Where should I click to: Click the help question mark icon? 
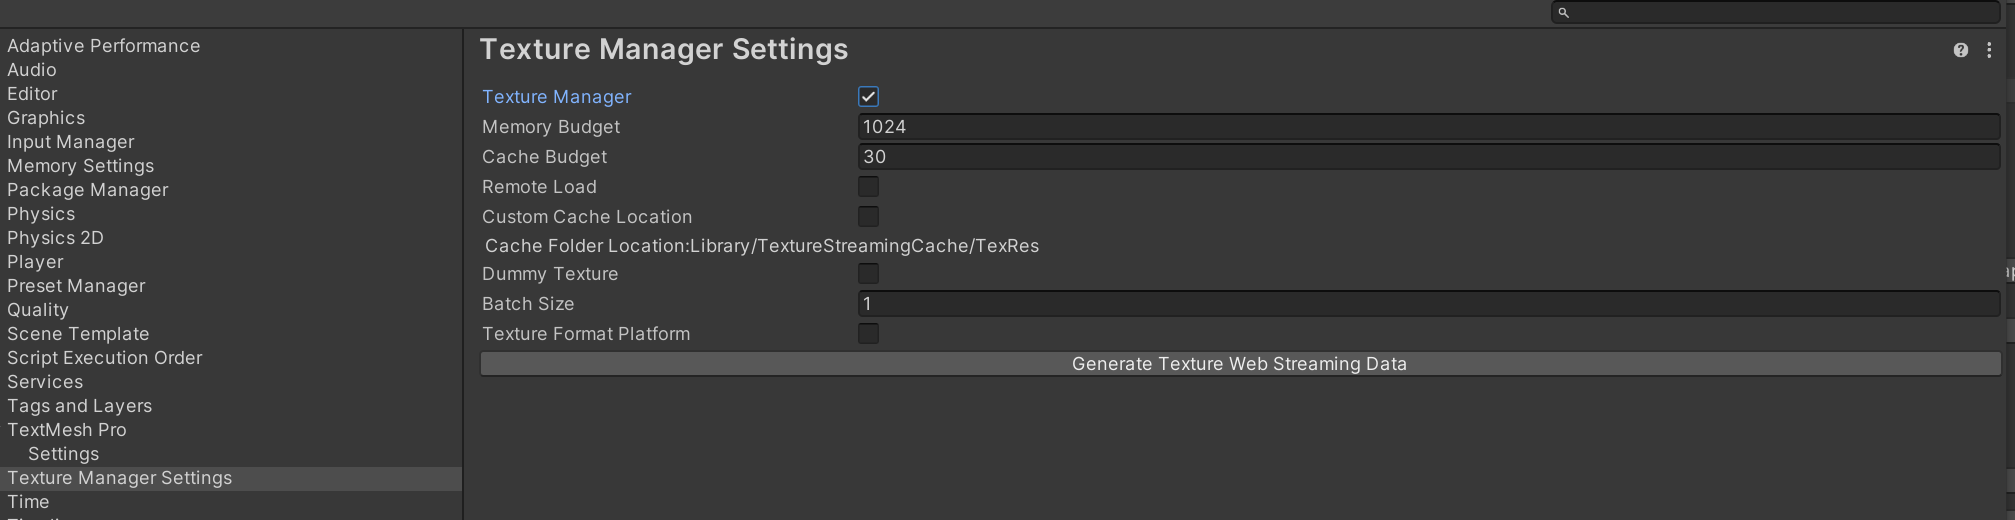click(x=1960, y=50)
